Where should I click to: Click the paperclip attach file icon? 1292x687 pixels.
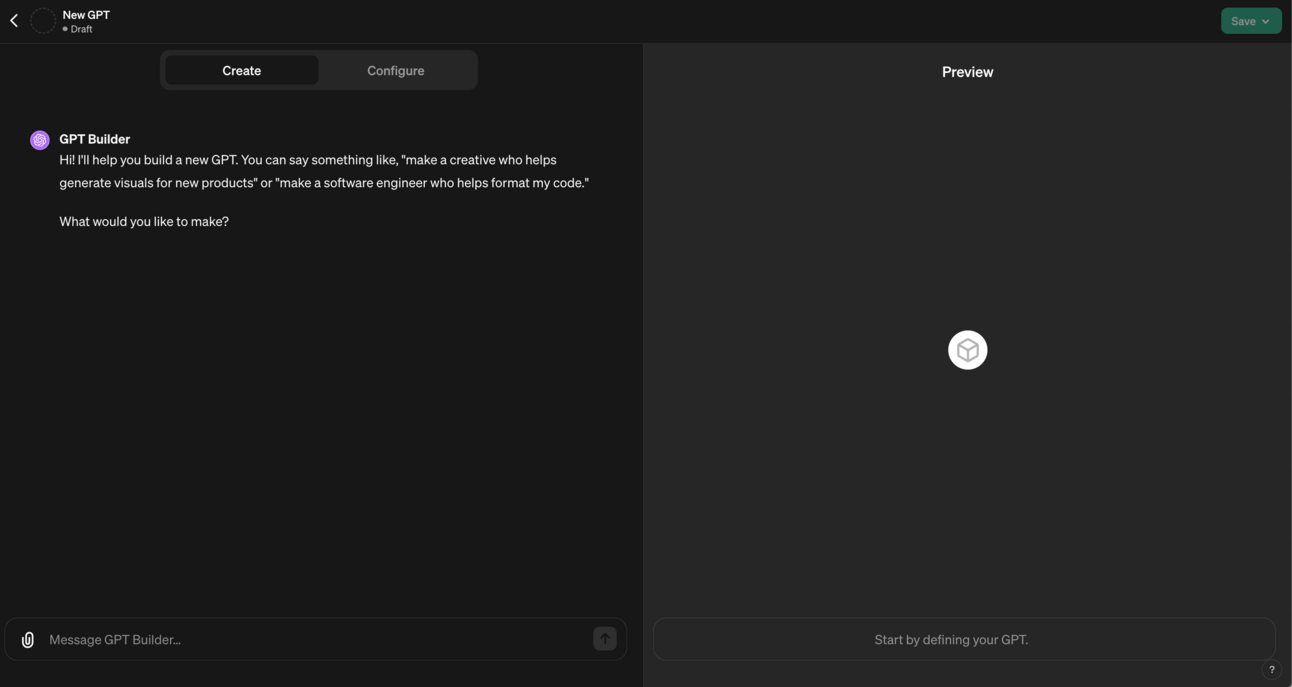[x=28, y=640]
